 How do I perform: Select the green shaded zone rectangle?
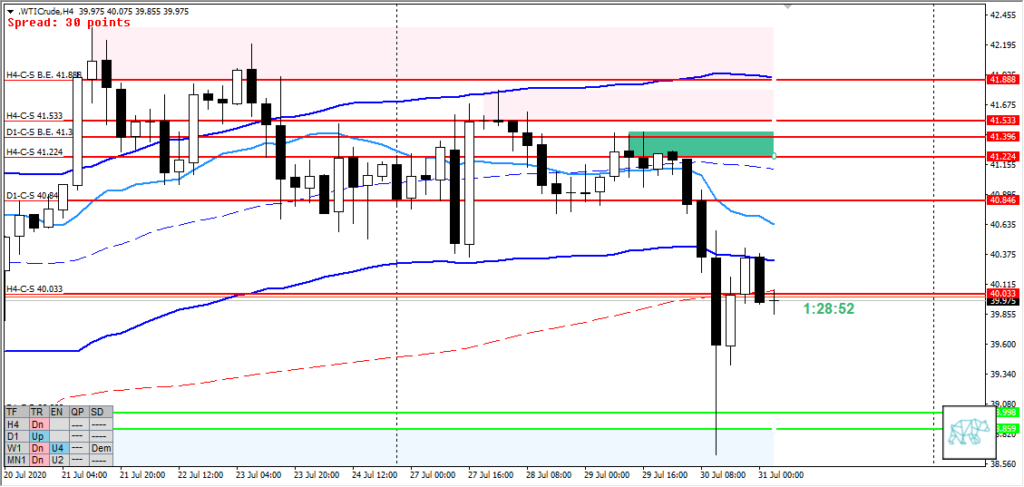700,143
